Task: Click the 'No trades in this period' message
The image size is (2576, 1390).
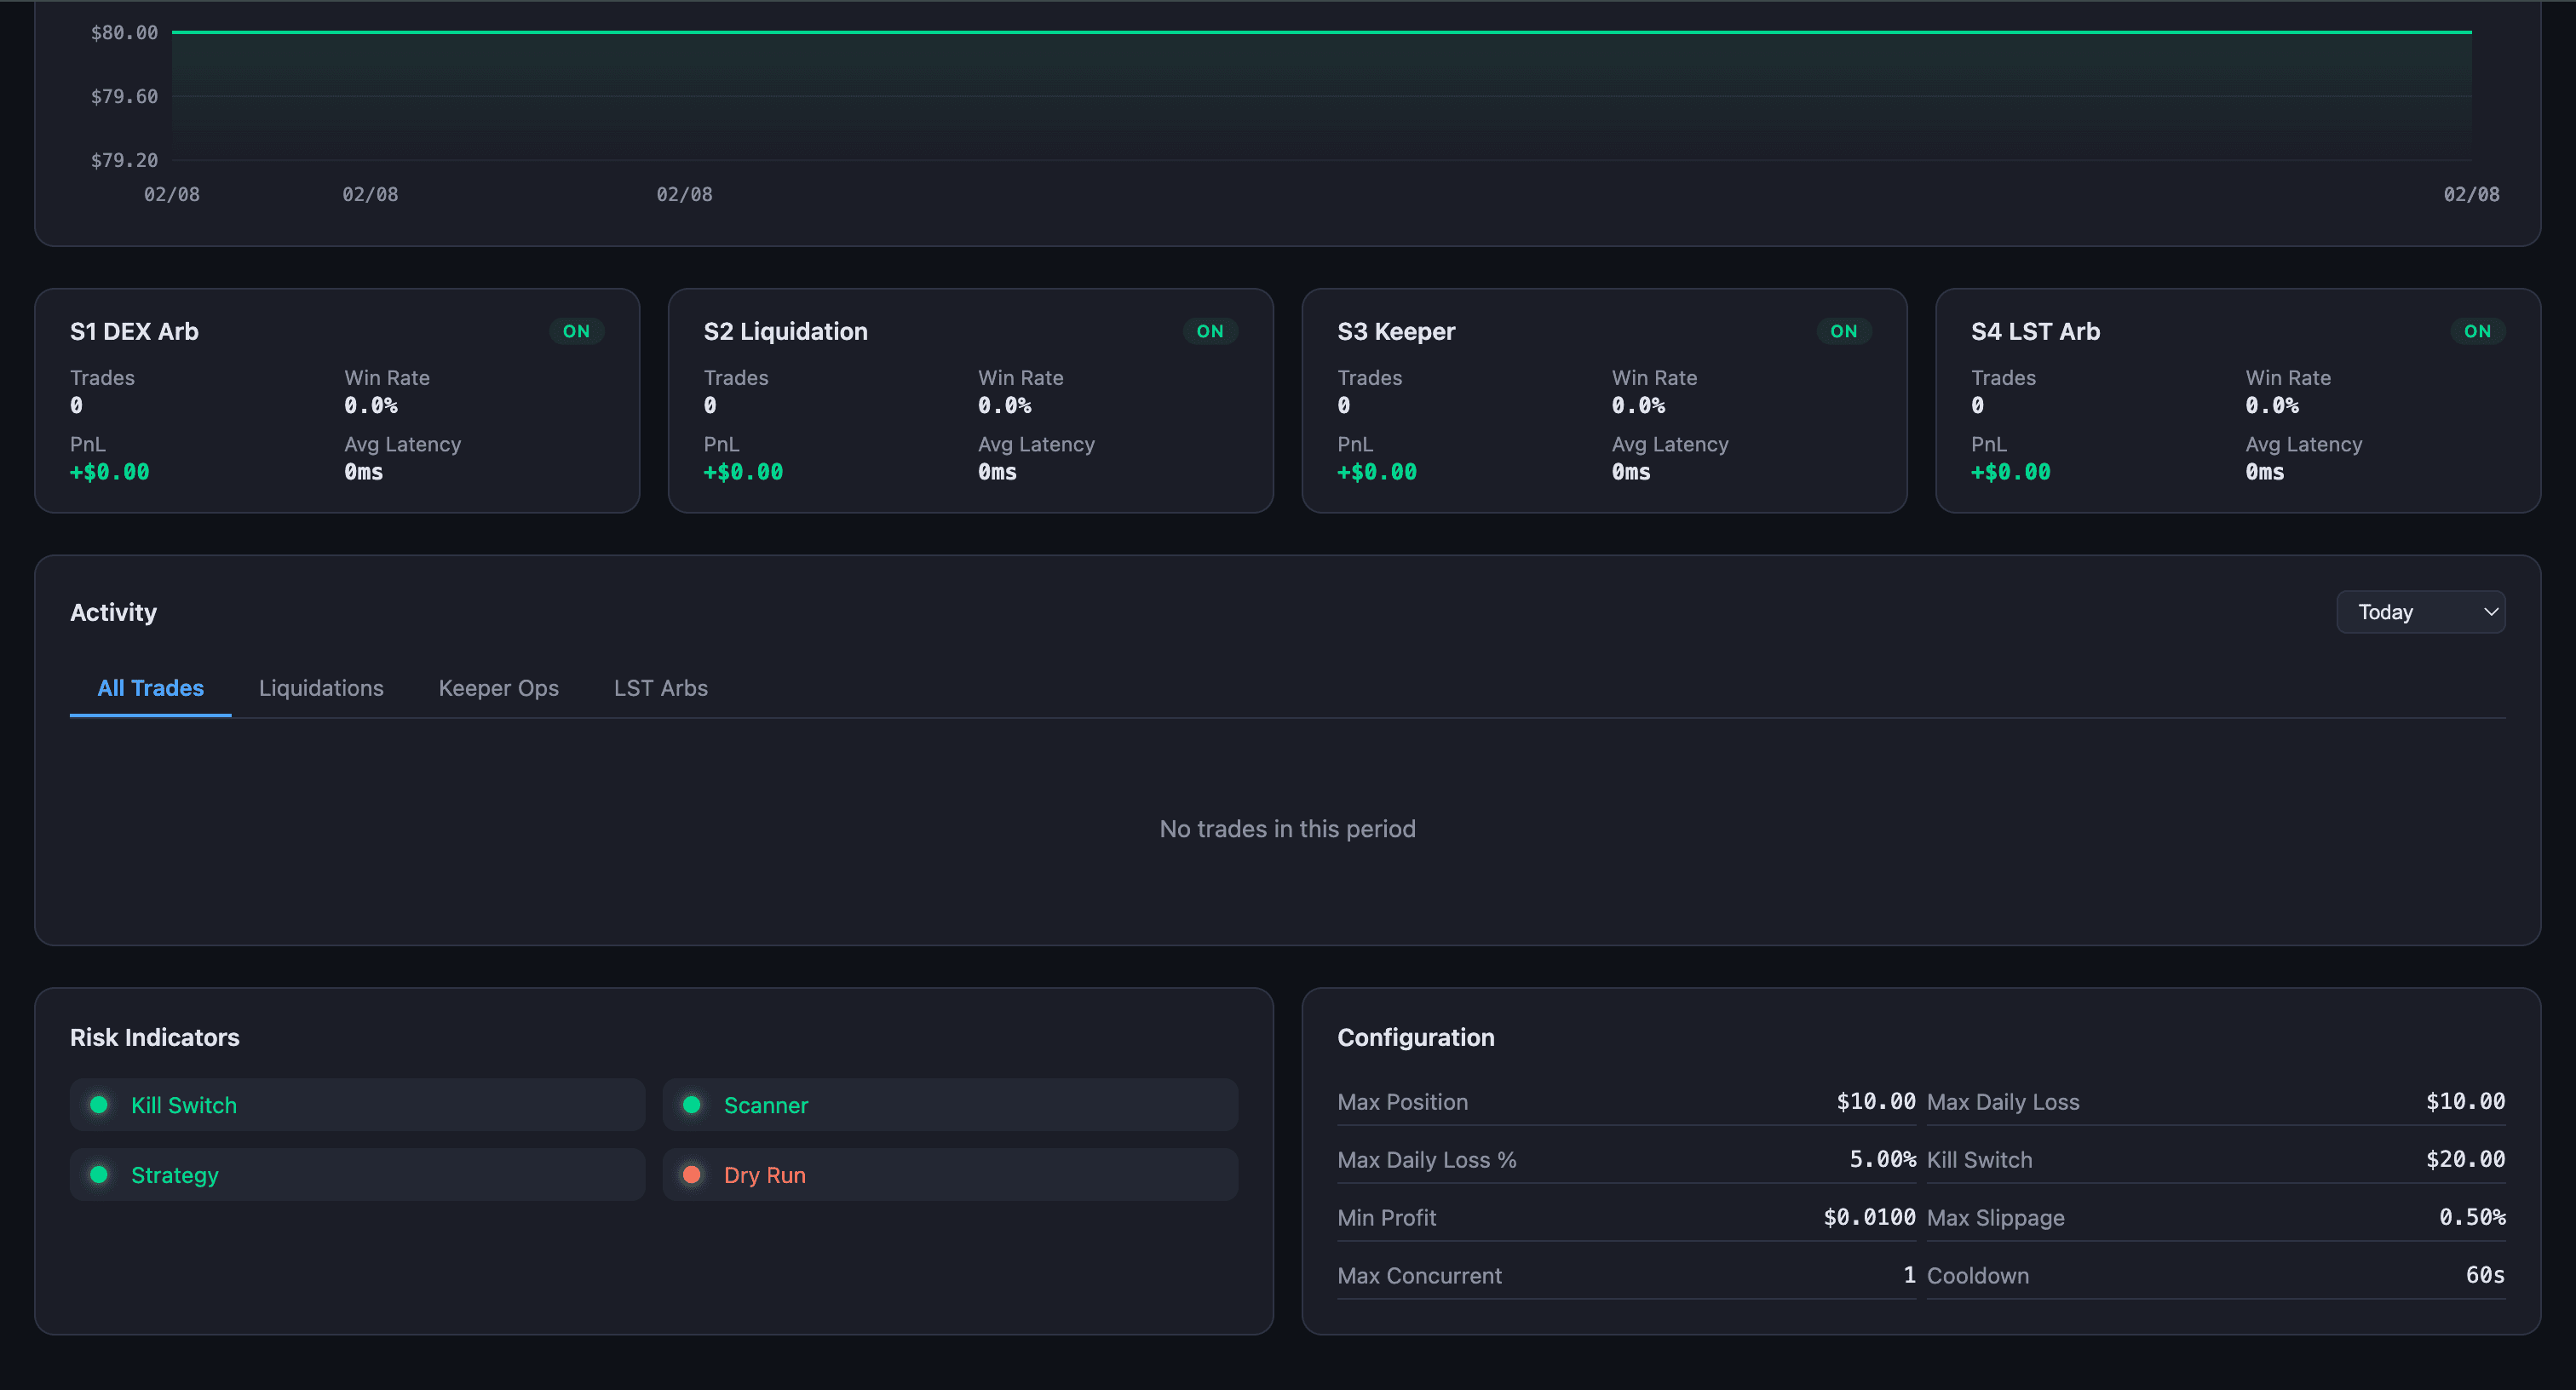Action: point(1287,829)
